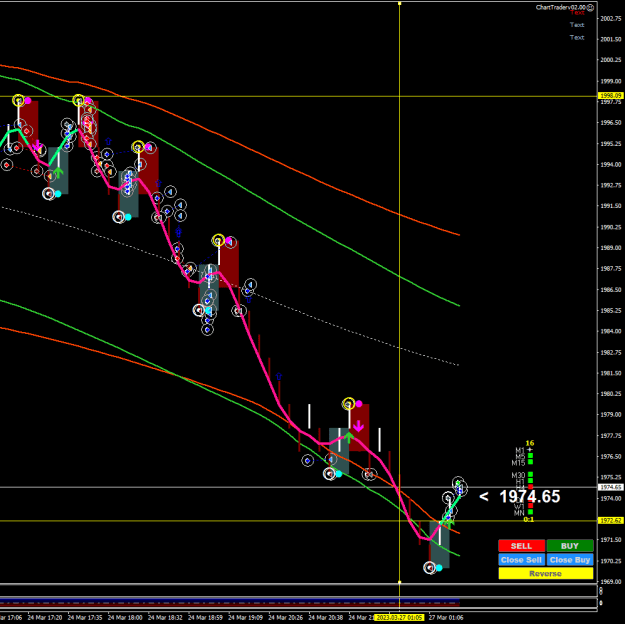Click the yellow 2023.03.27 01:05 date tag
The image size is (625, 624).
[x=399, y=618]
